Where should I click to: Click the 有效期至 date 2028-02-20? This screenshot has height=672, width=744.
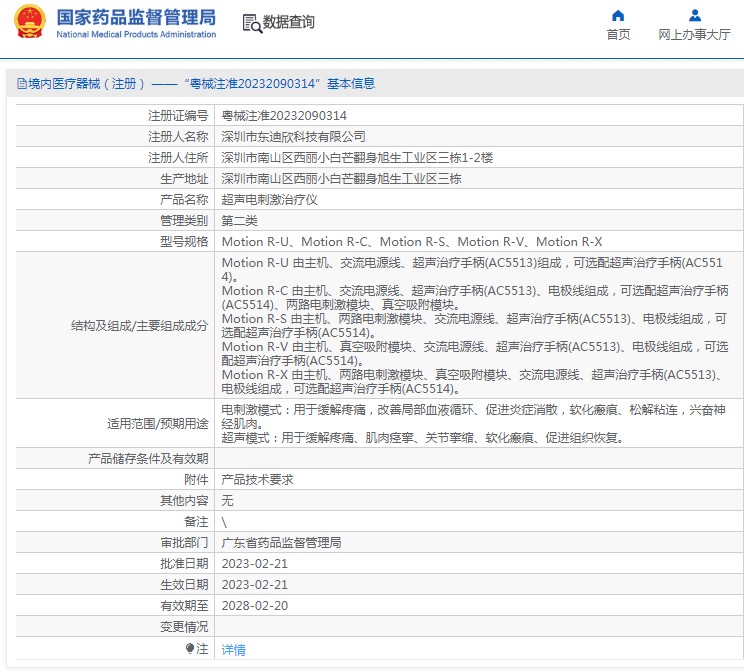pyautogui.click(x=254, y=605)
